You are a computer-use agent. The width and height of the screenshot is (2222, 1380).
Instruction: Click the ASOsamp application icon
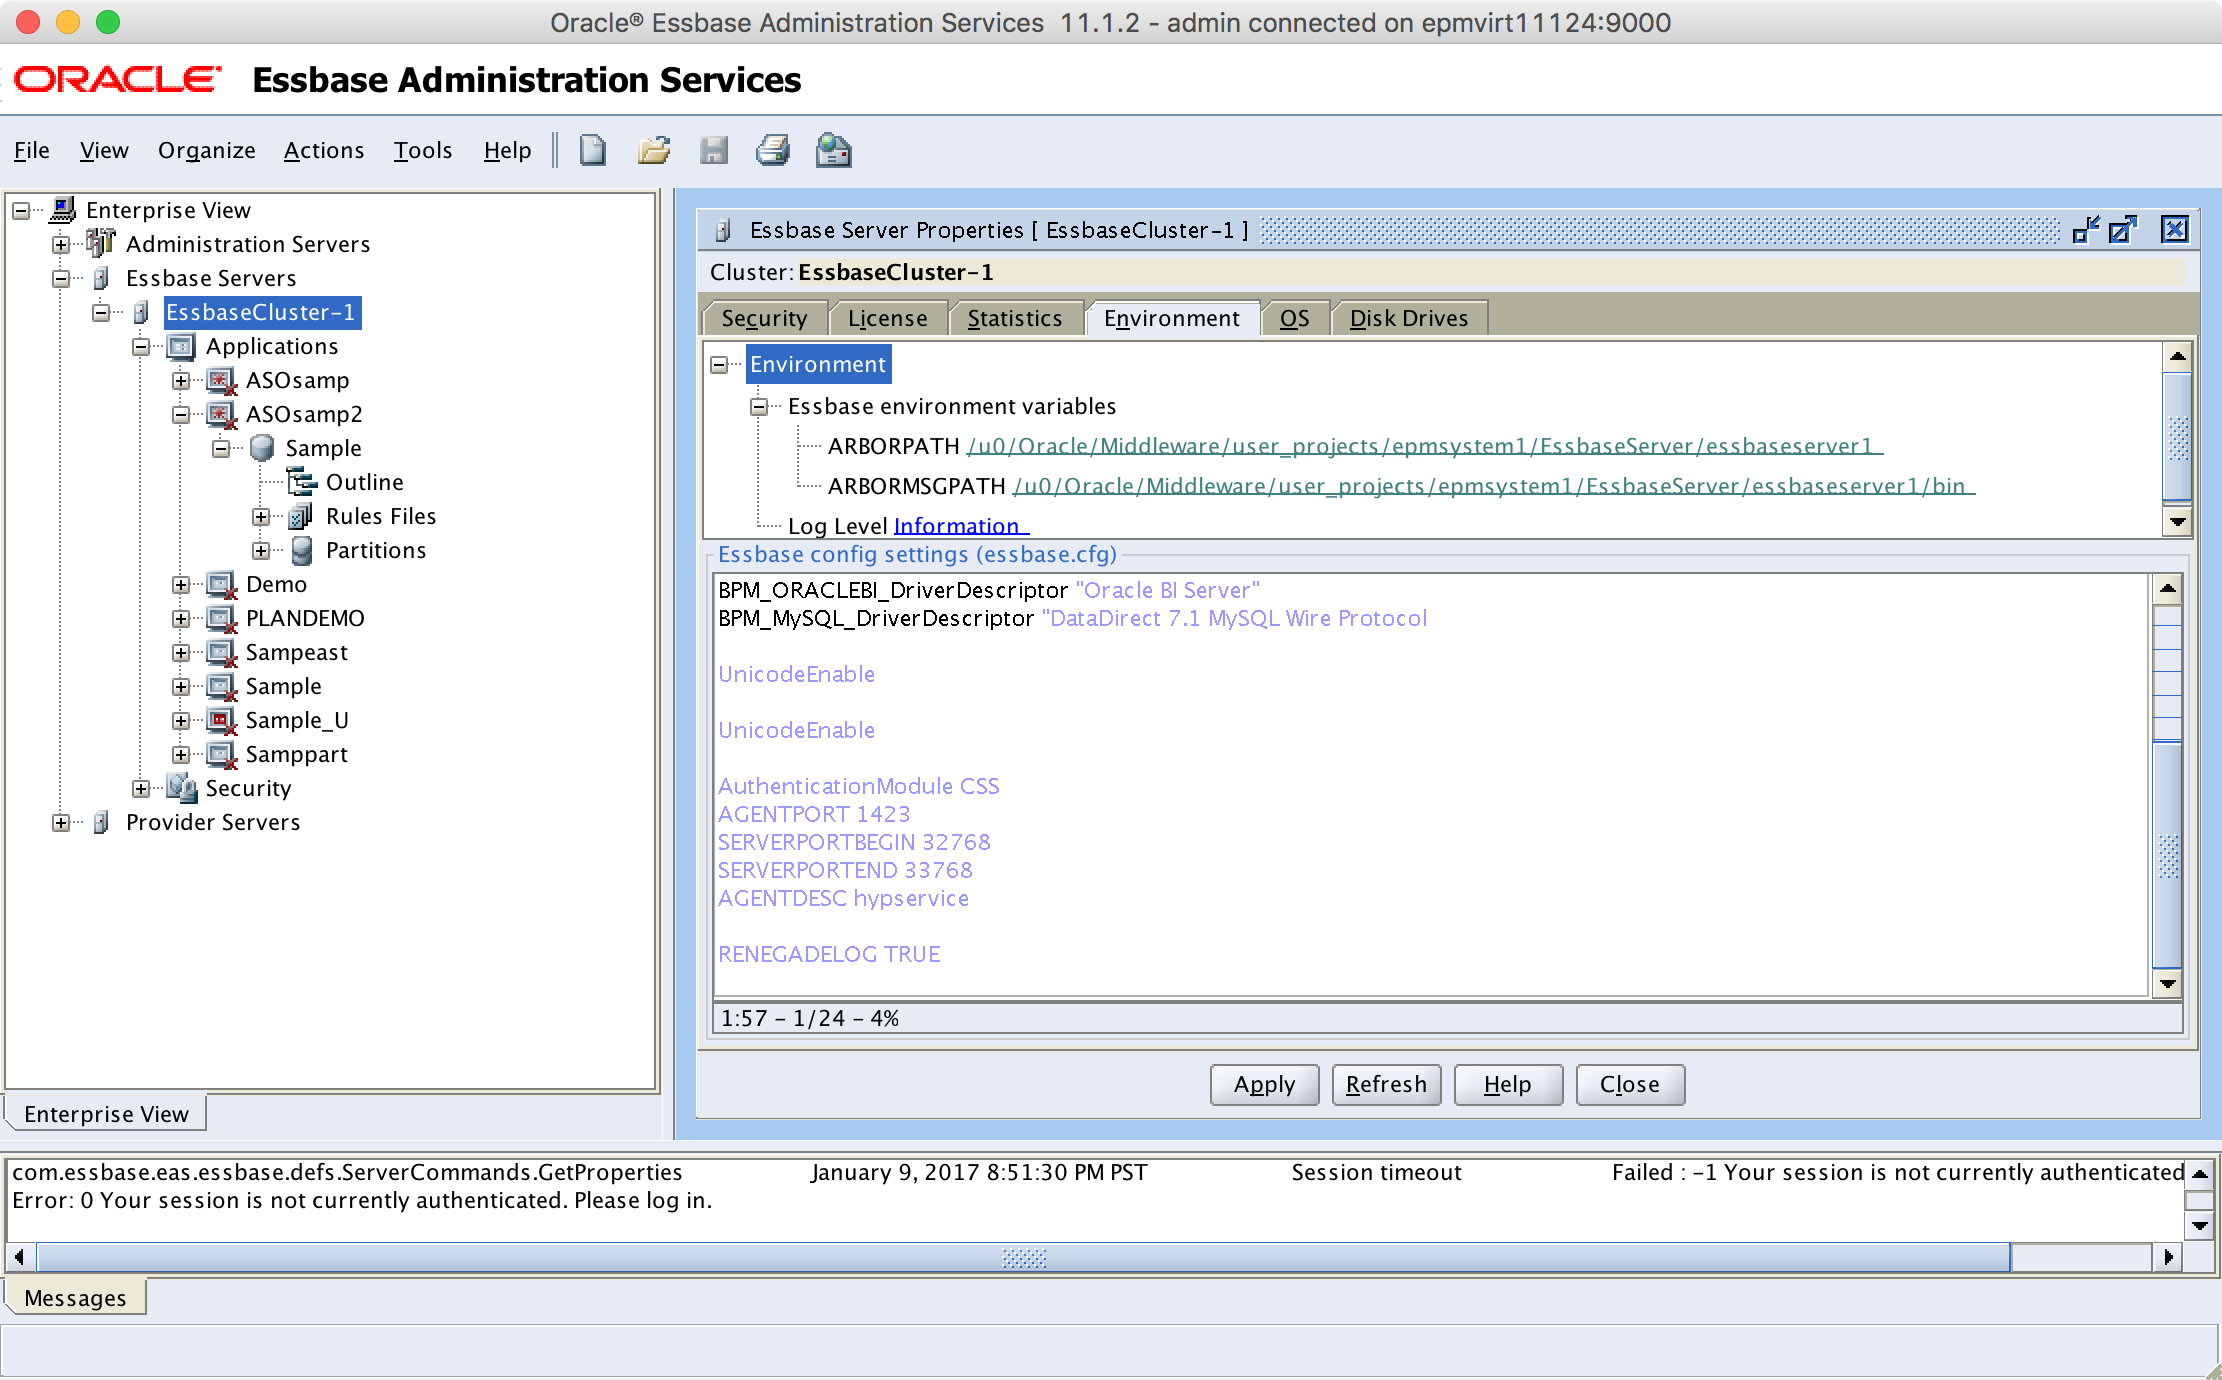(221, 380)
